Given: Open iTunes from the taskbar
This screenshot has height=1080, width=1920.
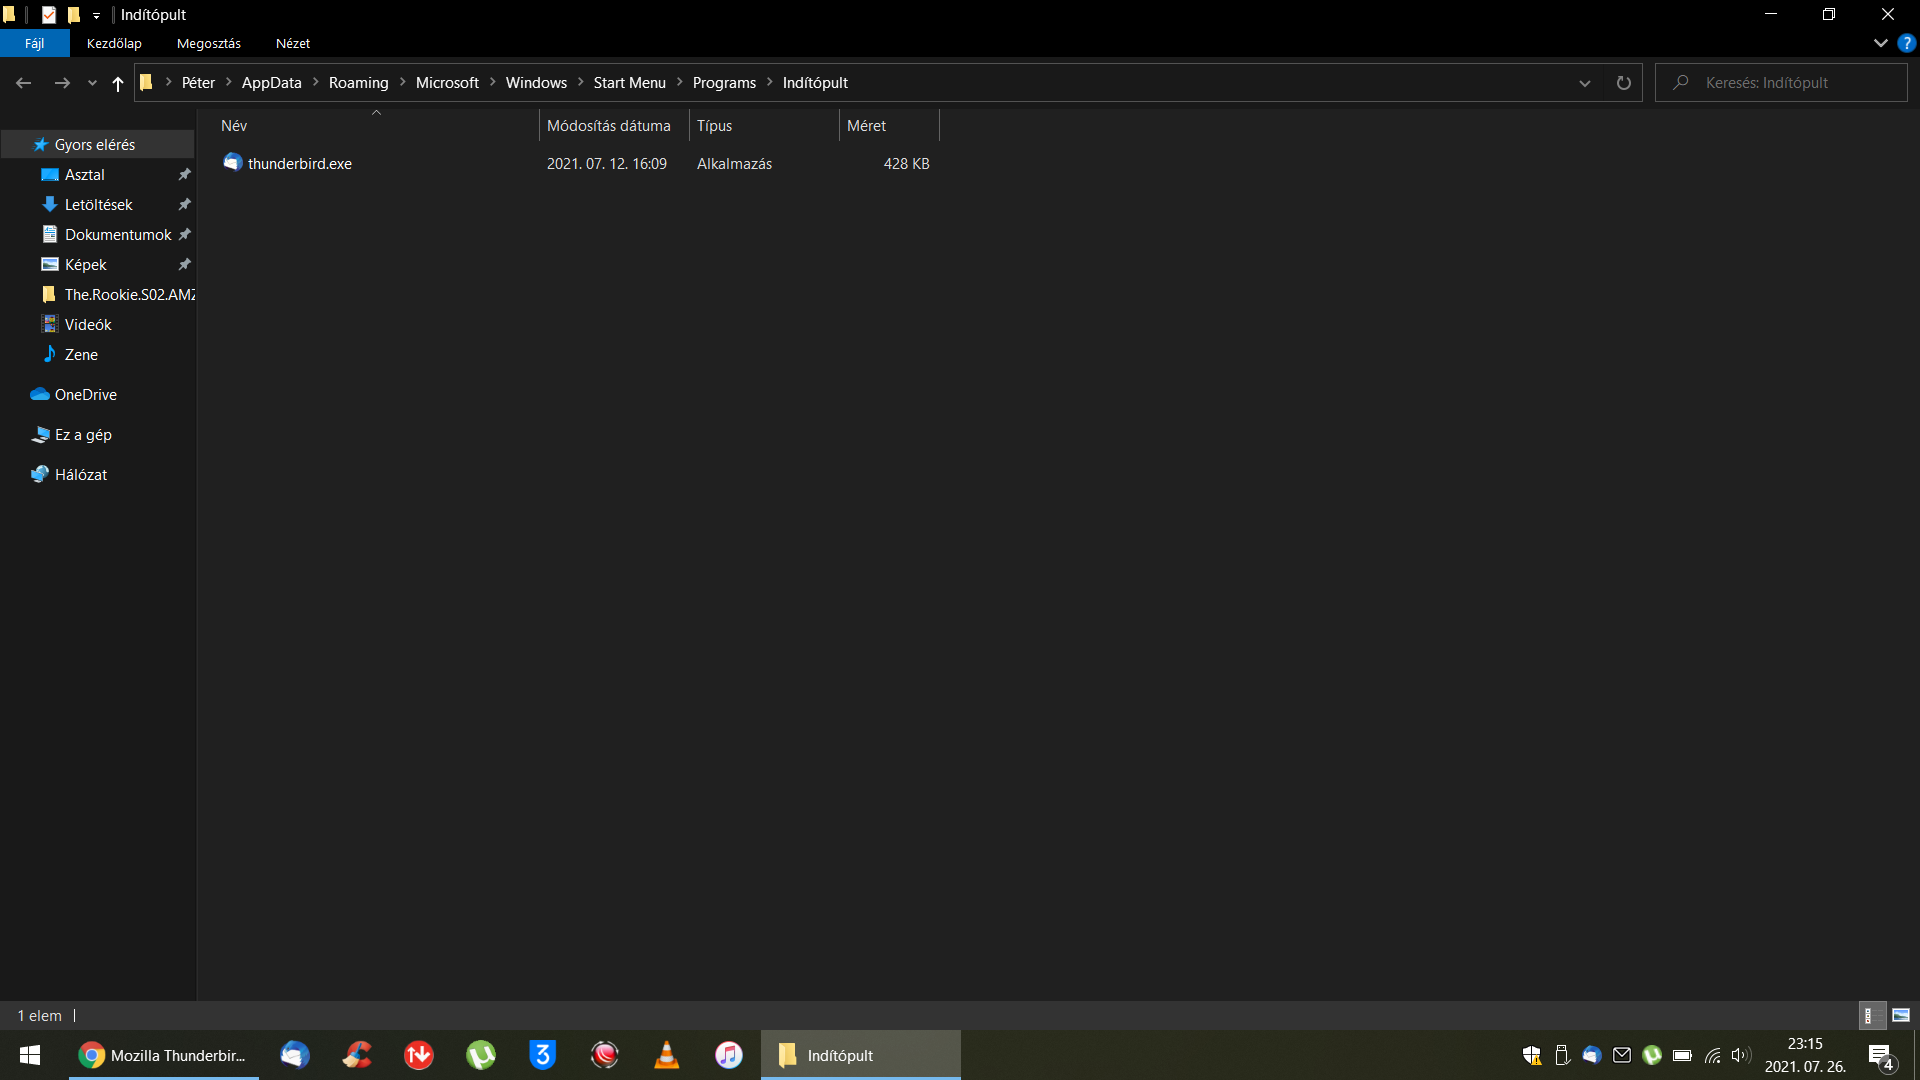Looking at the screenshot, I should tap(729, 1055).
